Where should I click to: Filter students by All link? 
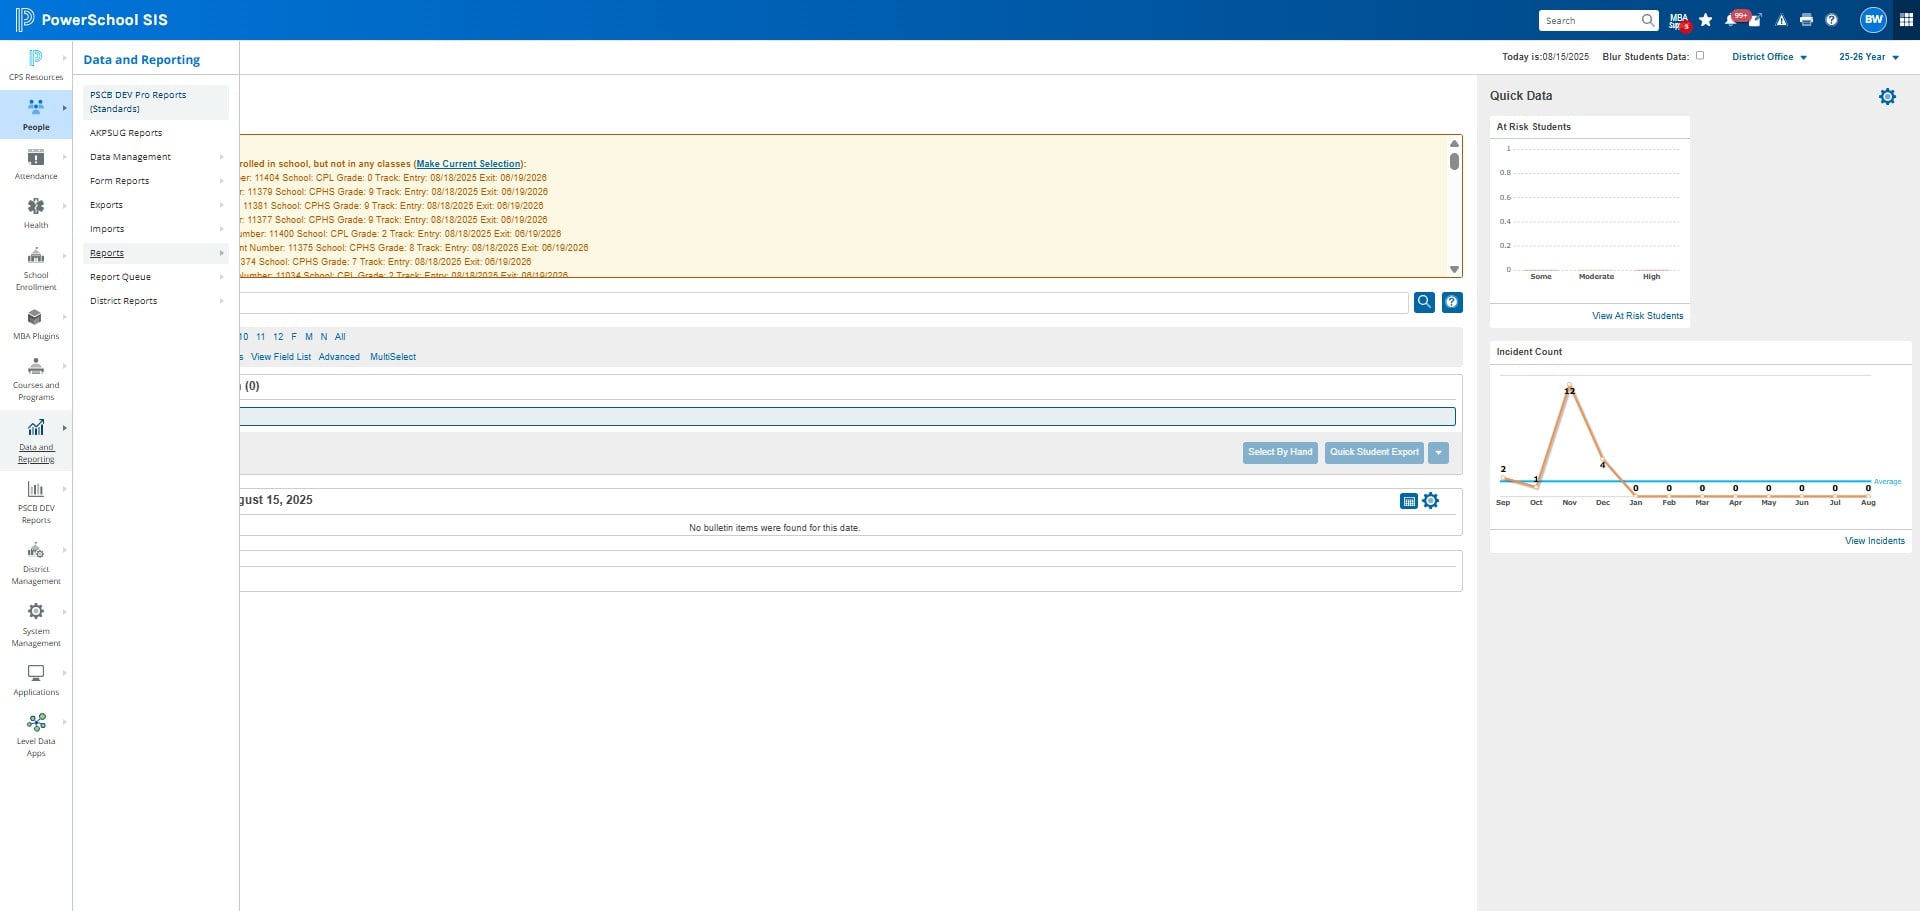coord(340,337)
